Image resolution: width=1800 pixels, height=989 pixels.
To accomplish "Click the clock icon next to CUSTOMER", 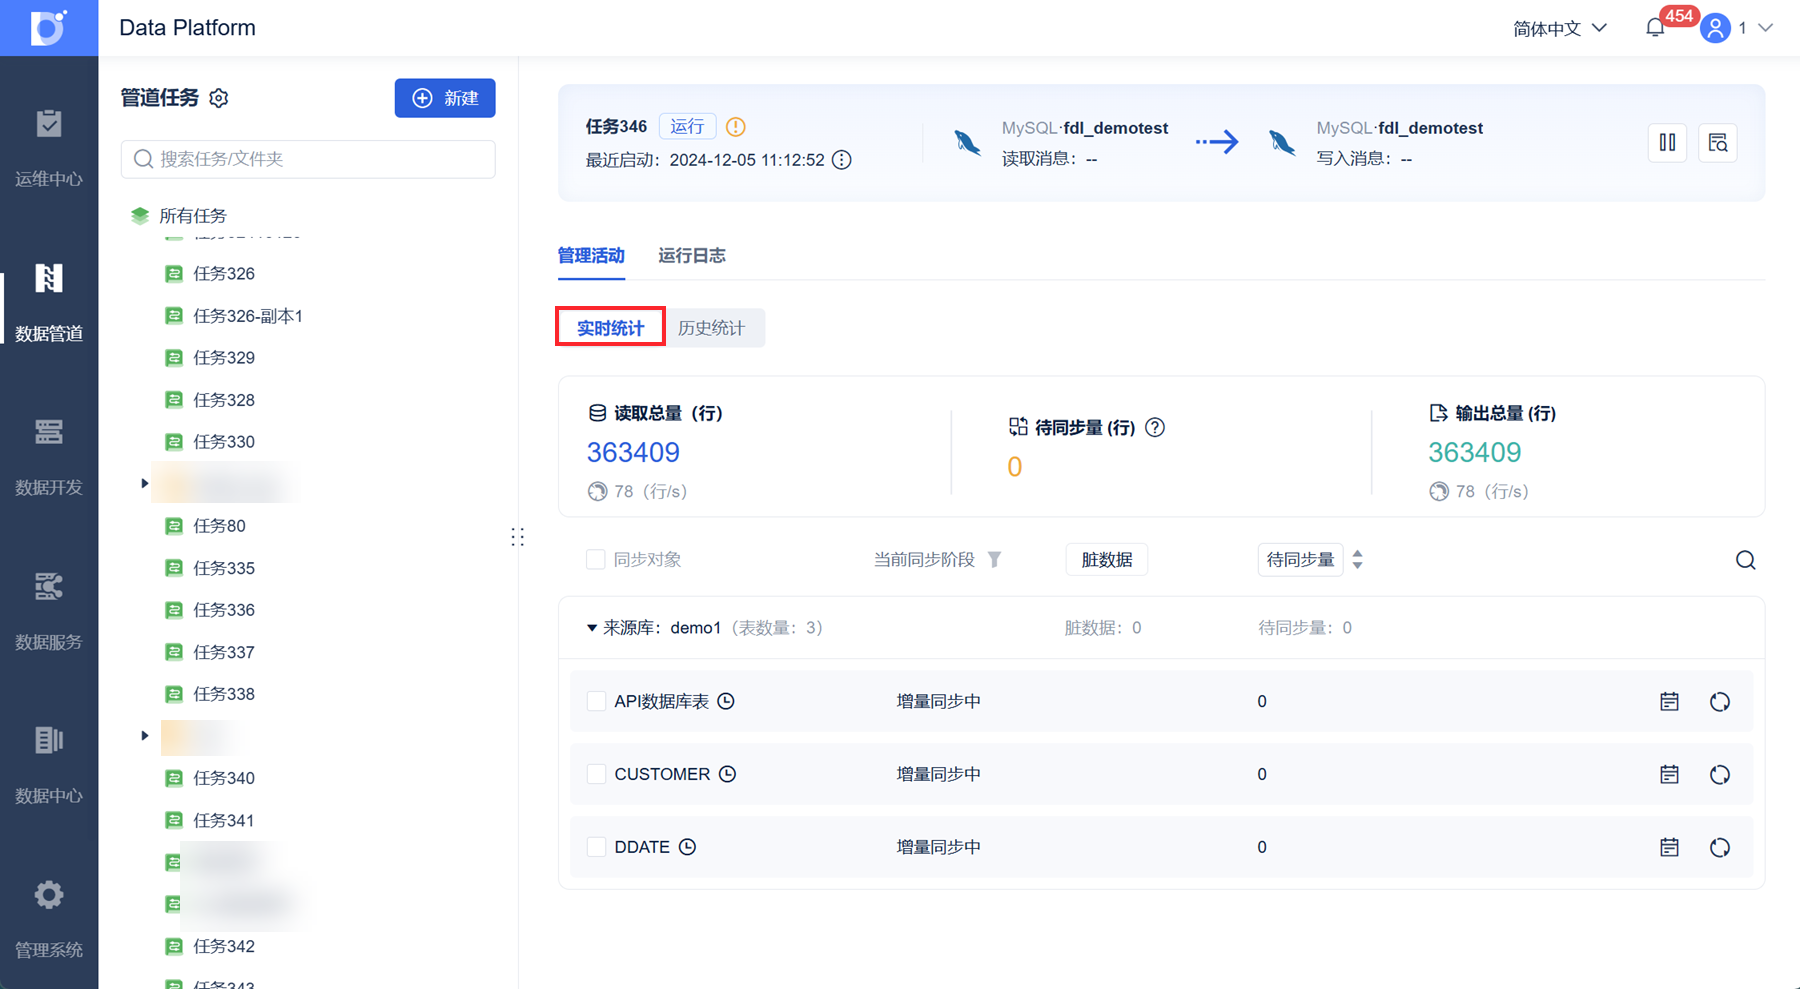I will 727,775.
